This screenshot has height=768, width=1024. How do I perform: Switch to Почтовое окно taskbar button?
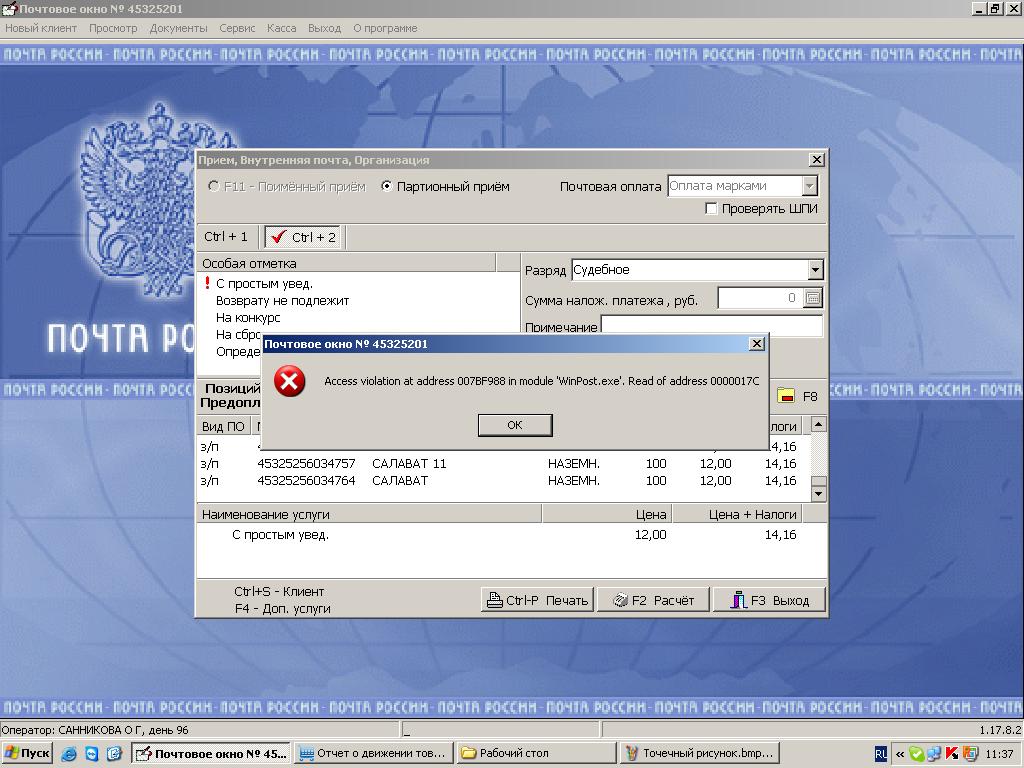point(211,753)
